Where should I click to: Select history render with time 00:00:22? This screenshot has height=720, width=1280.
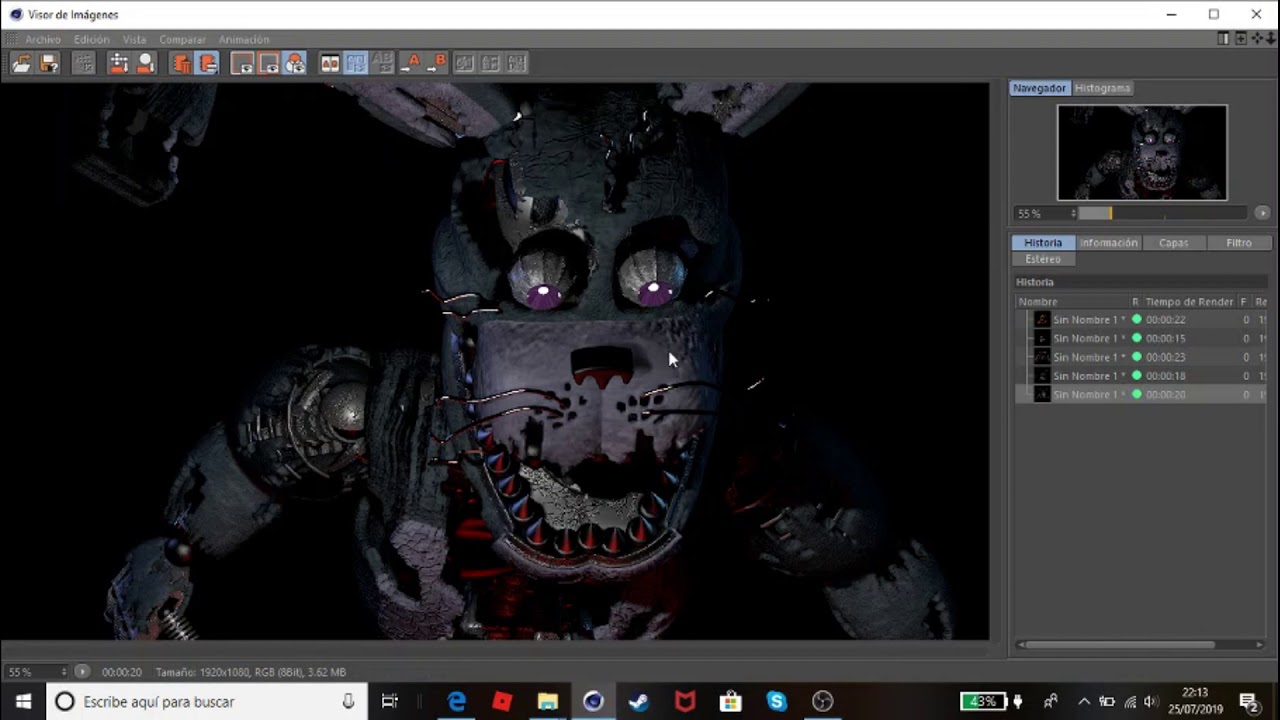1141,320
